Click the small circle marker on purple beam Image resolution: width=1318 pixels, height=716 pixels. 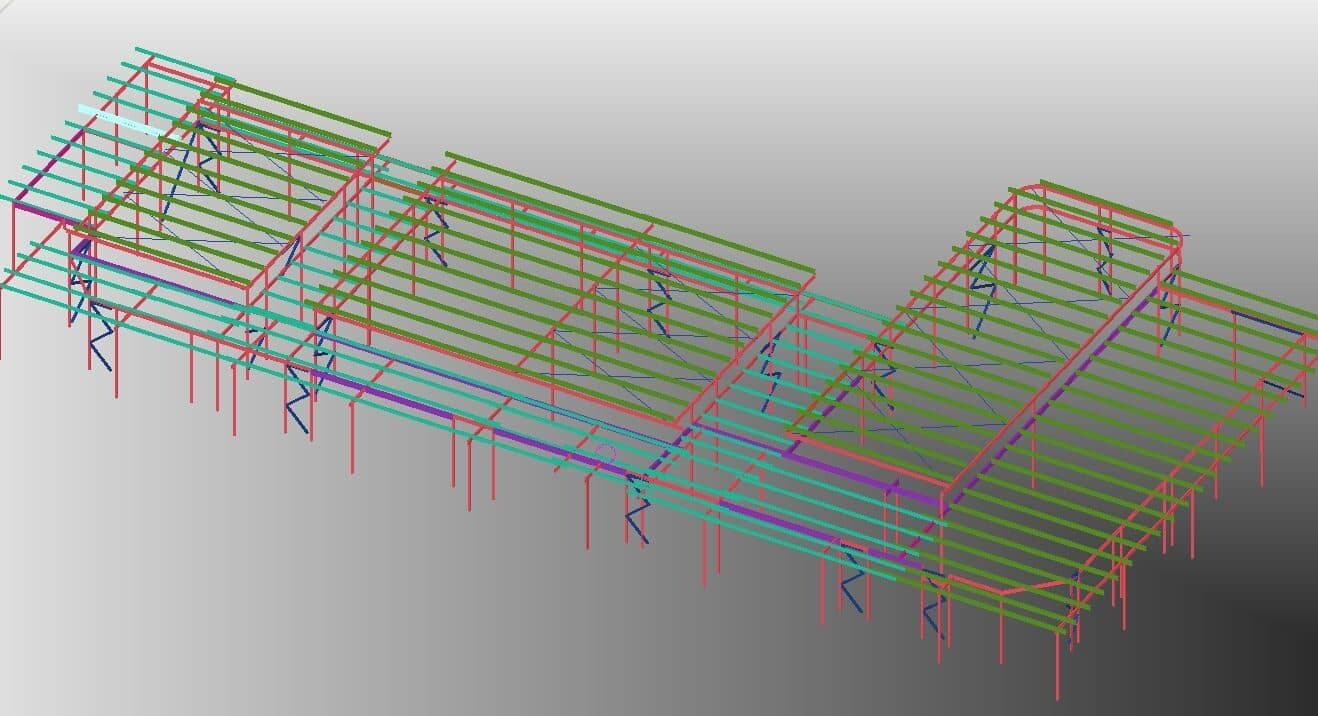[605, 454]
